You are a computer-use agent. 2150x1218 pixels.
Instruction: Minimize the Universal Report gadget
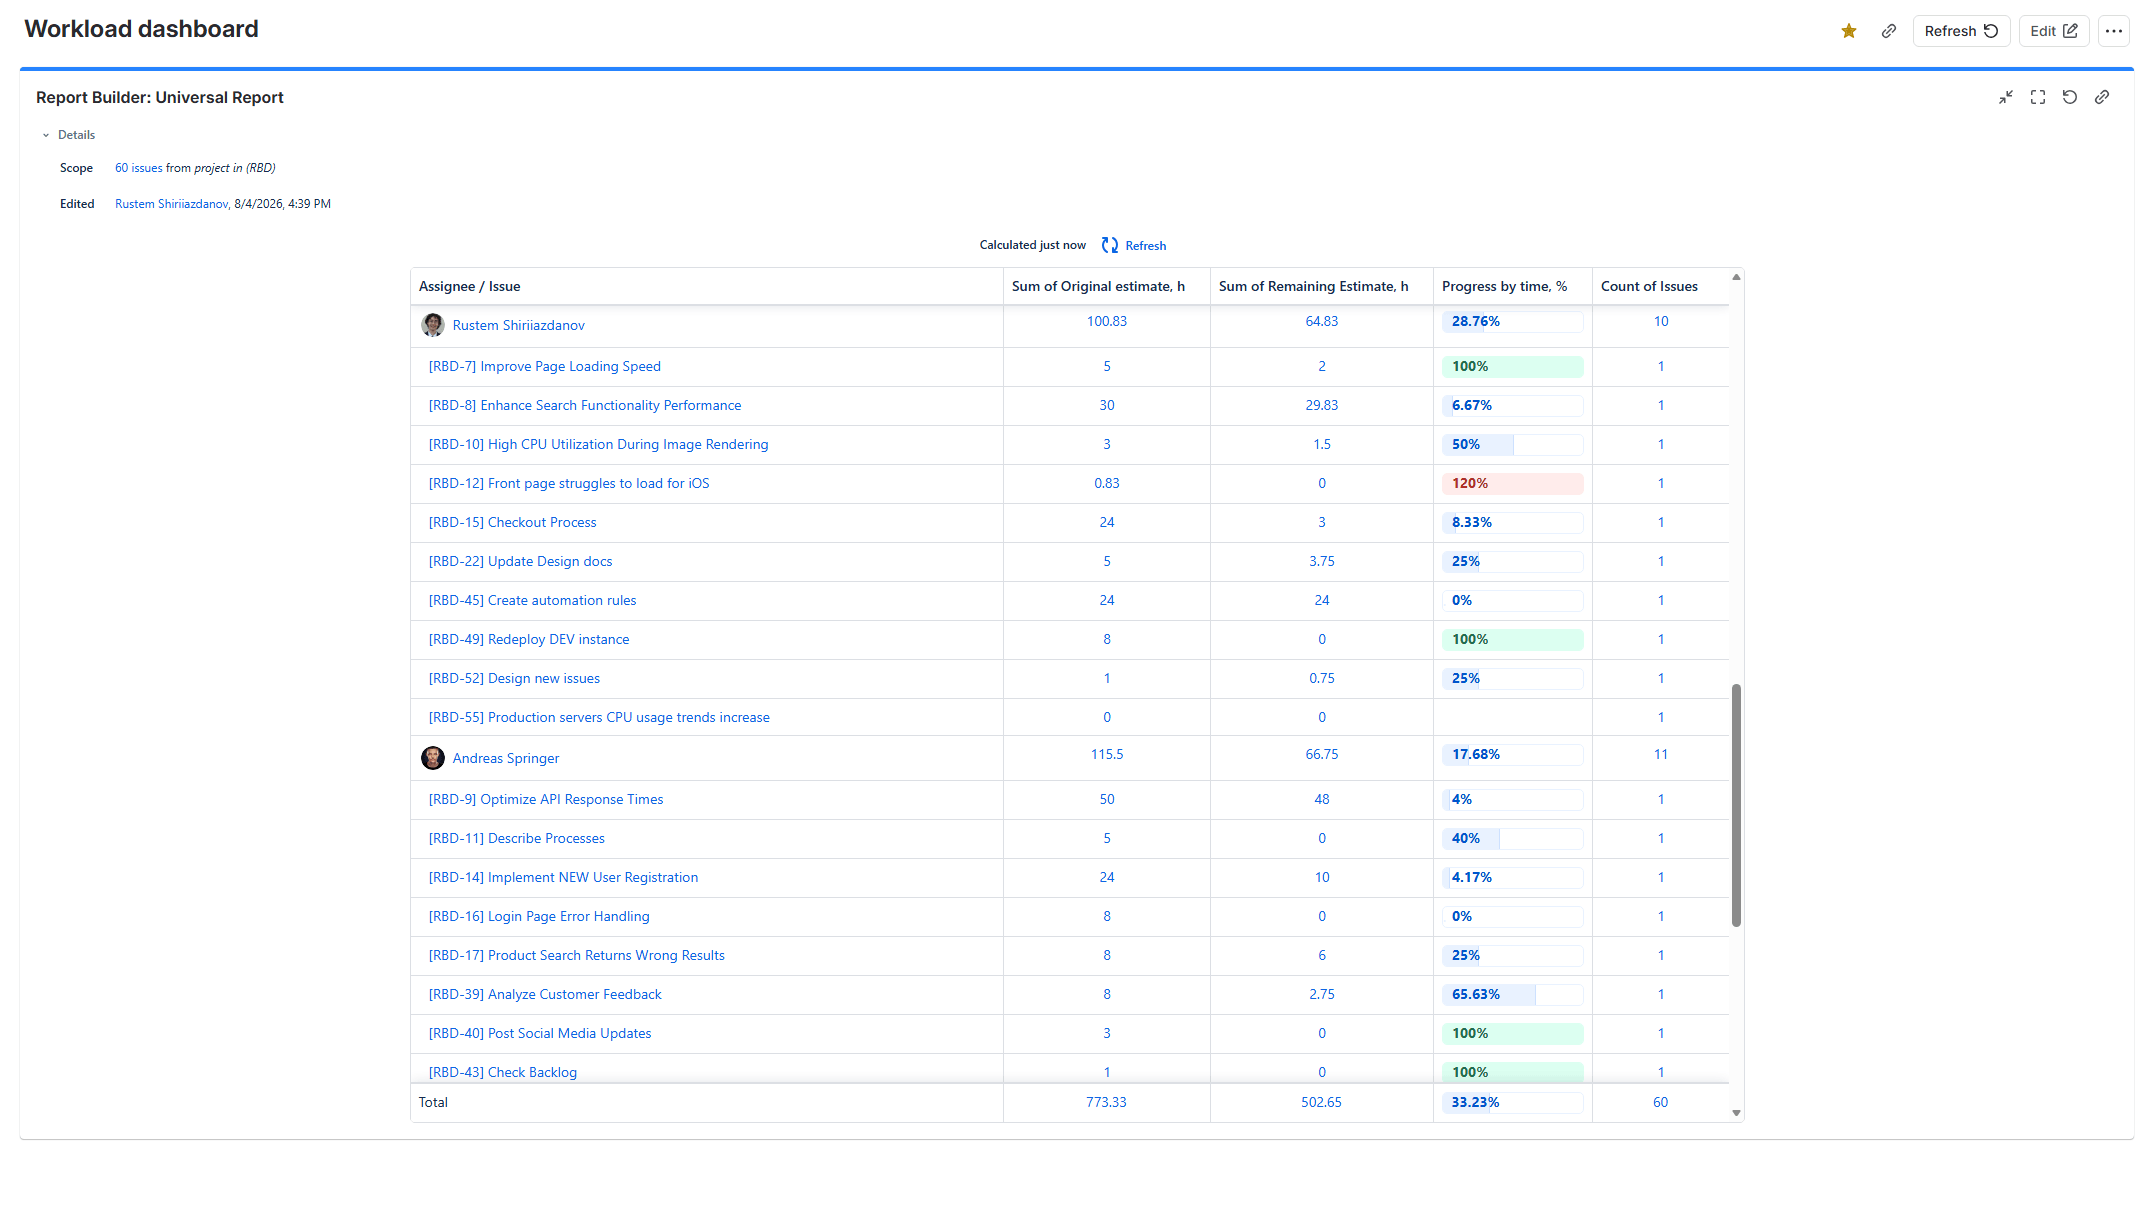tap(2005, 97)
